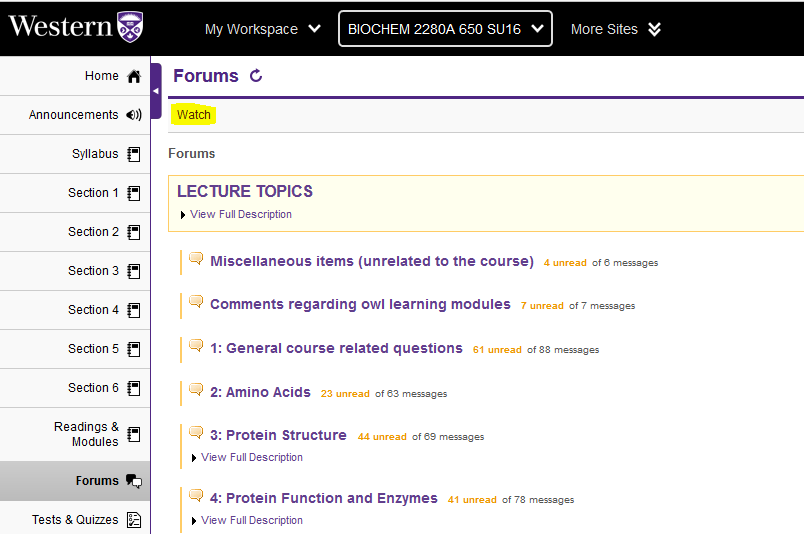Open Miscellaneous items (unrelated to the course) topic
The image size is (804, 534).
click(372, 262)
